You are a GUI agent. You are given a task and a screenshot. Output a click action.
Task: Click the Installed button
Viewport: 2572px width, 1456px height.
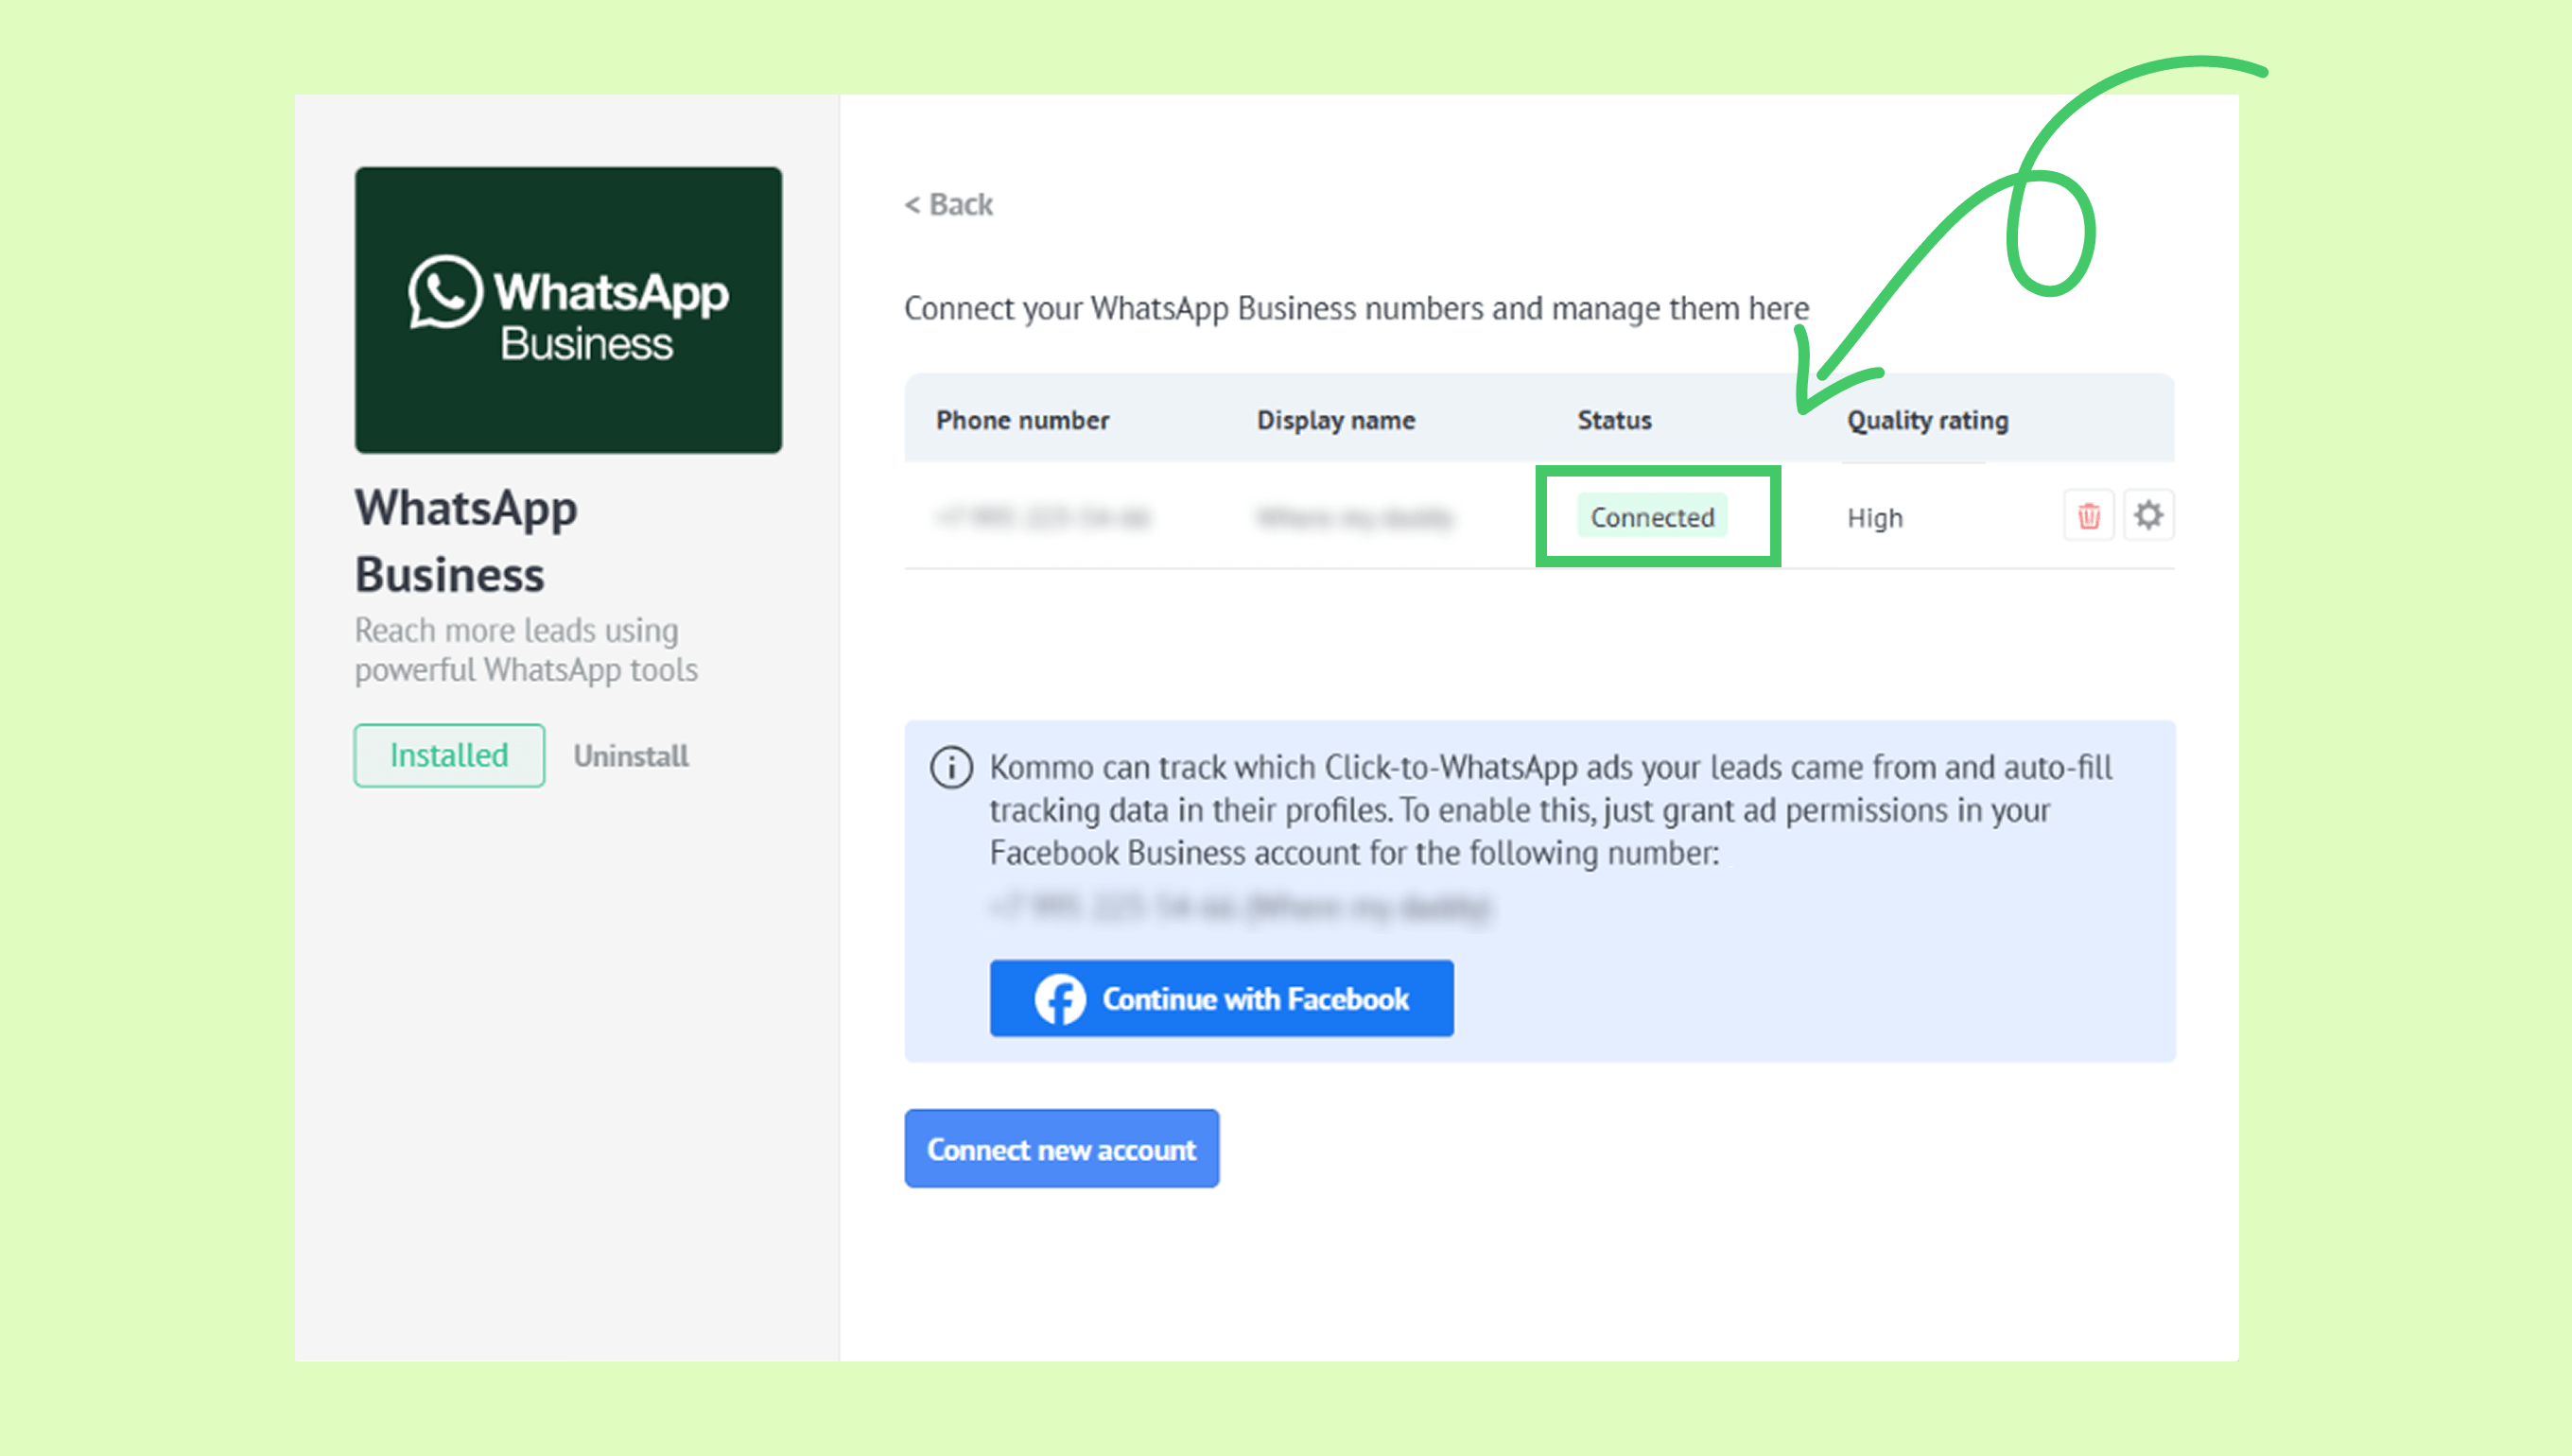(449, 755)
